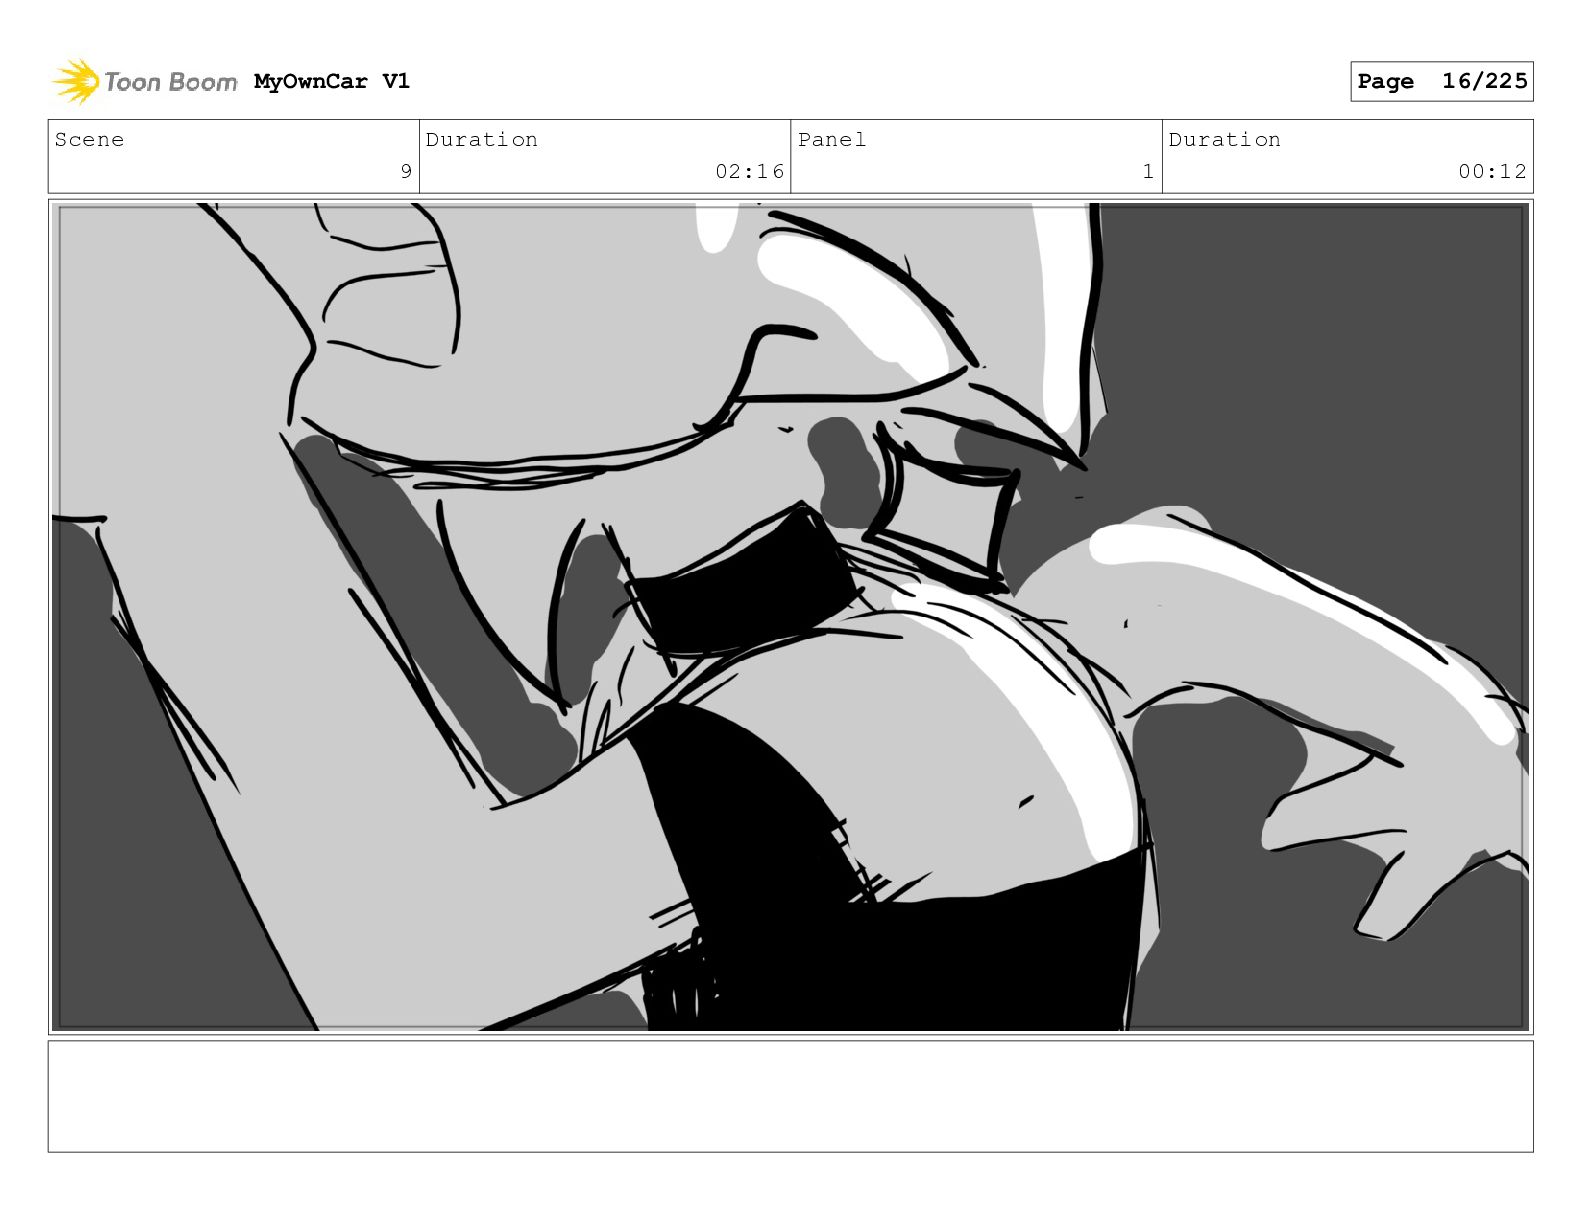Select the scene duration value 02:16
Screen dimensions: 1584x1224
(x=749, y=171)
